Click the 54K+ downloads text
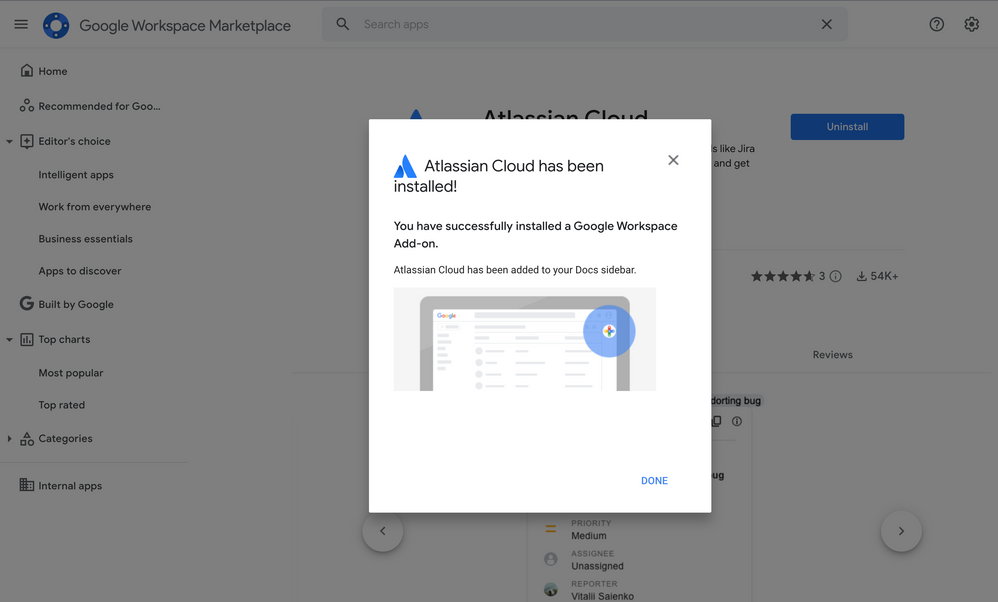This screenshot has width=998, height=602. (x=884, y=276)
